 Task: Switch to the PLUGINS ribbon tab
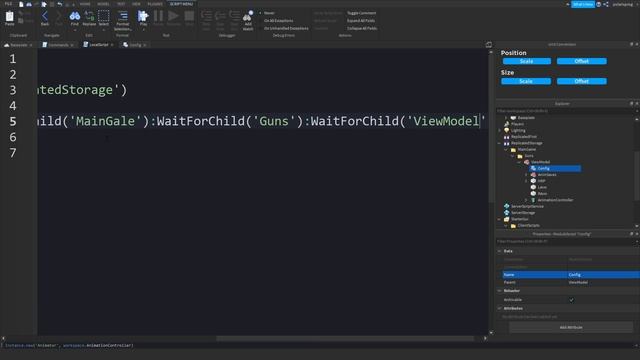coord(155,4)
